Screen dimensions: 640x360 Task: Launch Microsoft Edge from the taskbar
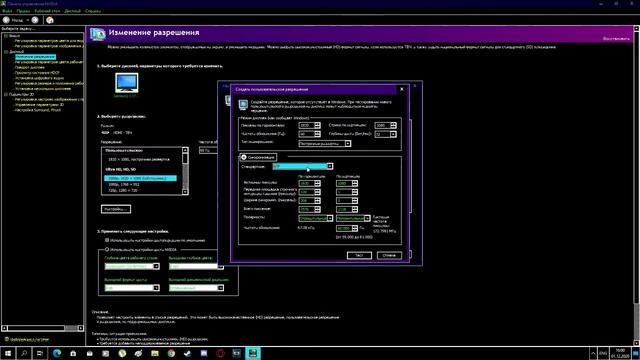click(57, 353)
